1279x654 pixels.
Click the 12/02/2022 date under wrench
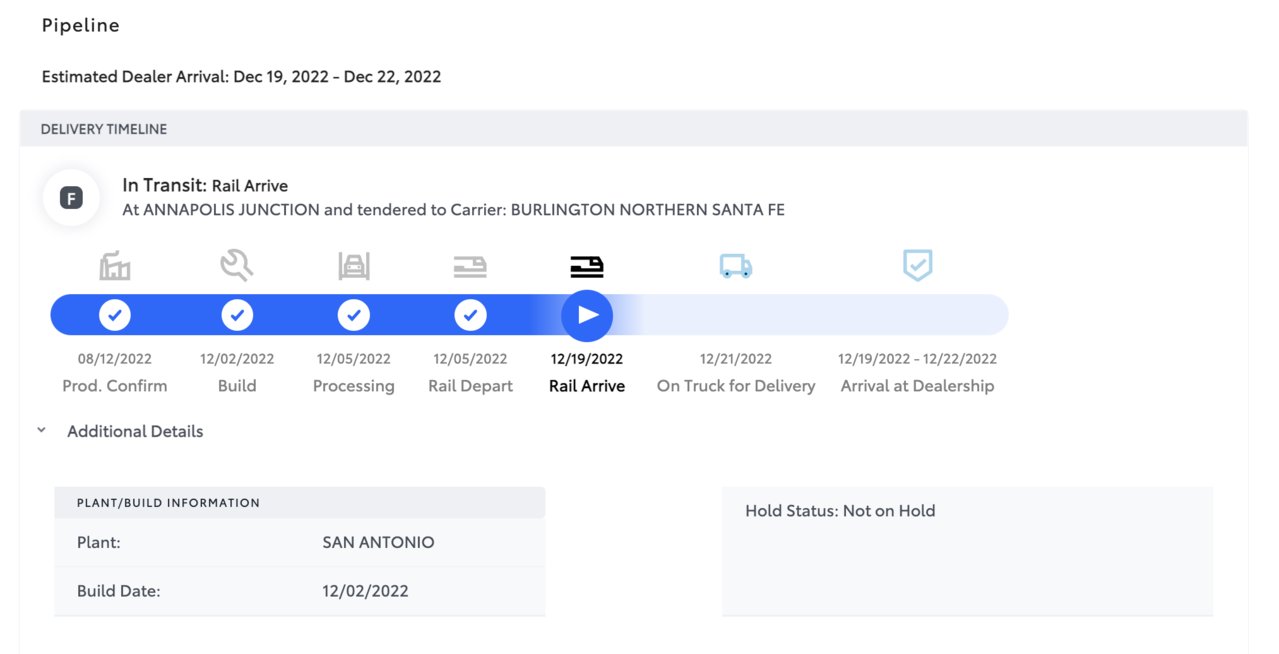tap(237, 359)
